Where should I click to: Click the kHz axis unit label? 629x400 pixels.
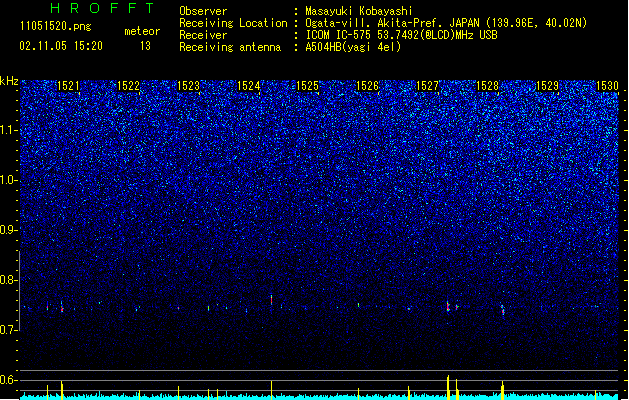click(9, 81)
